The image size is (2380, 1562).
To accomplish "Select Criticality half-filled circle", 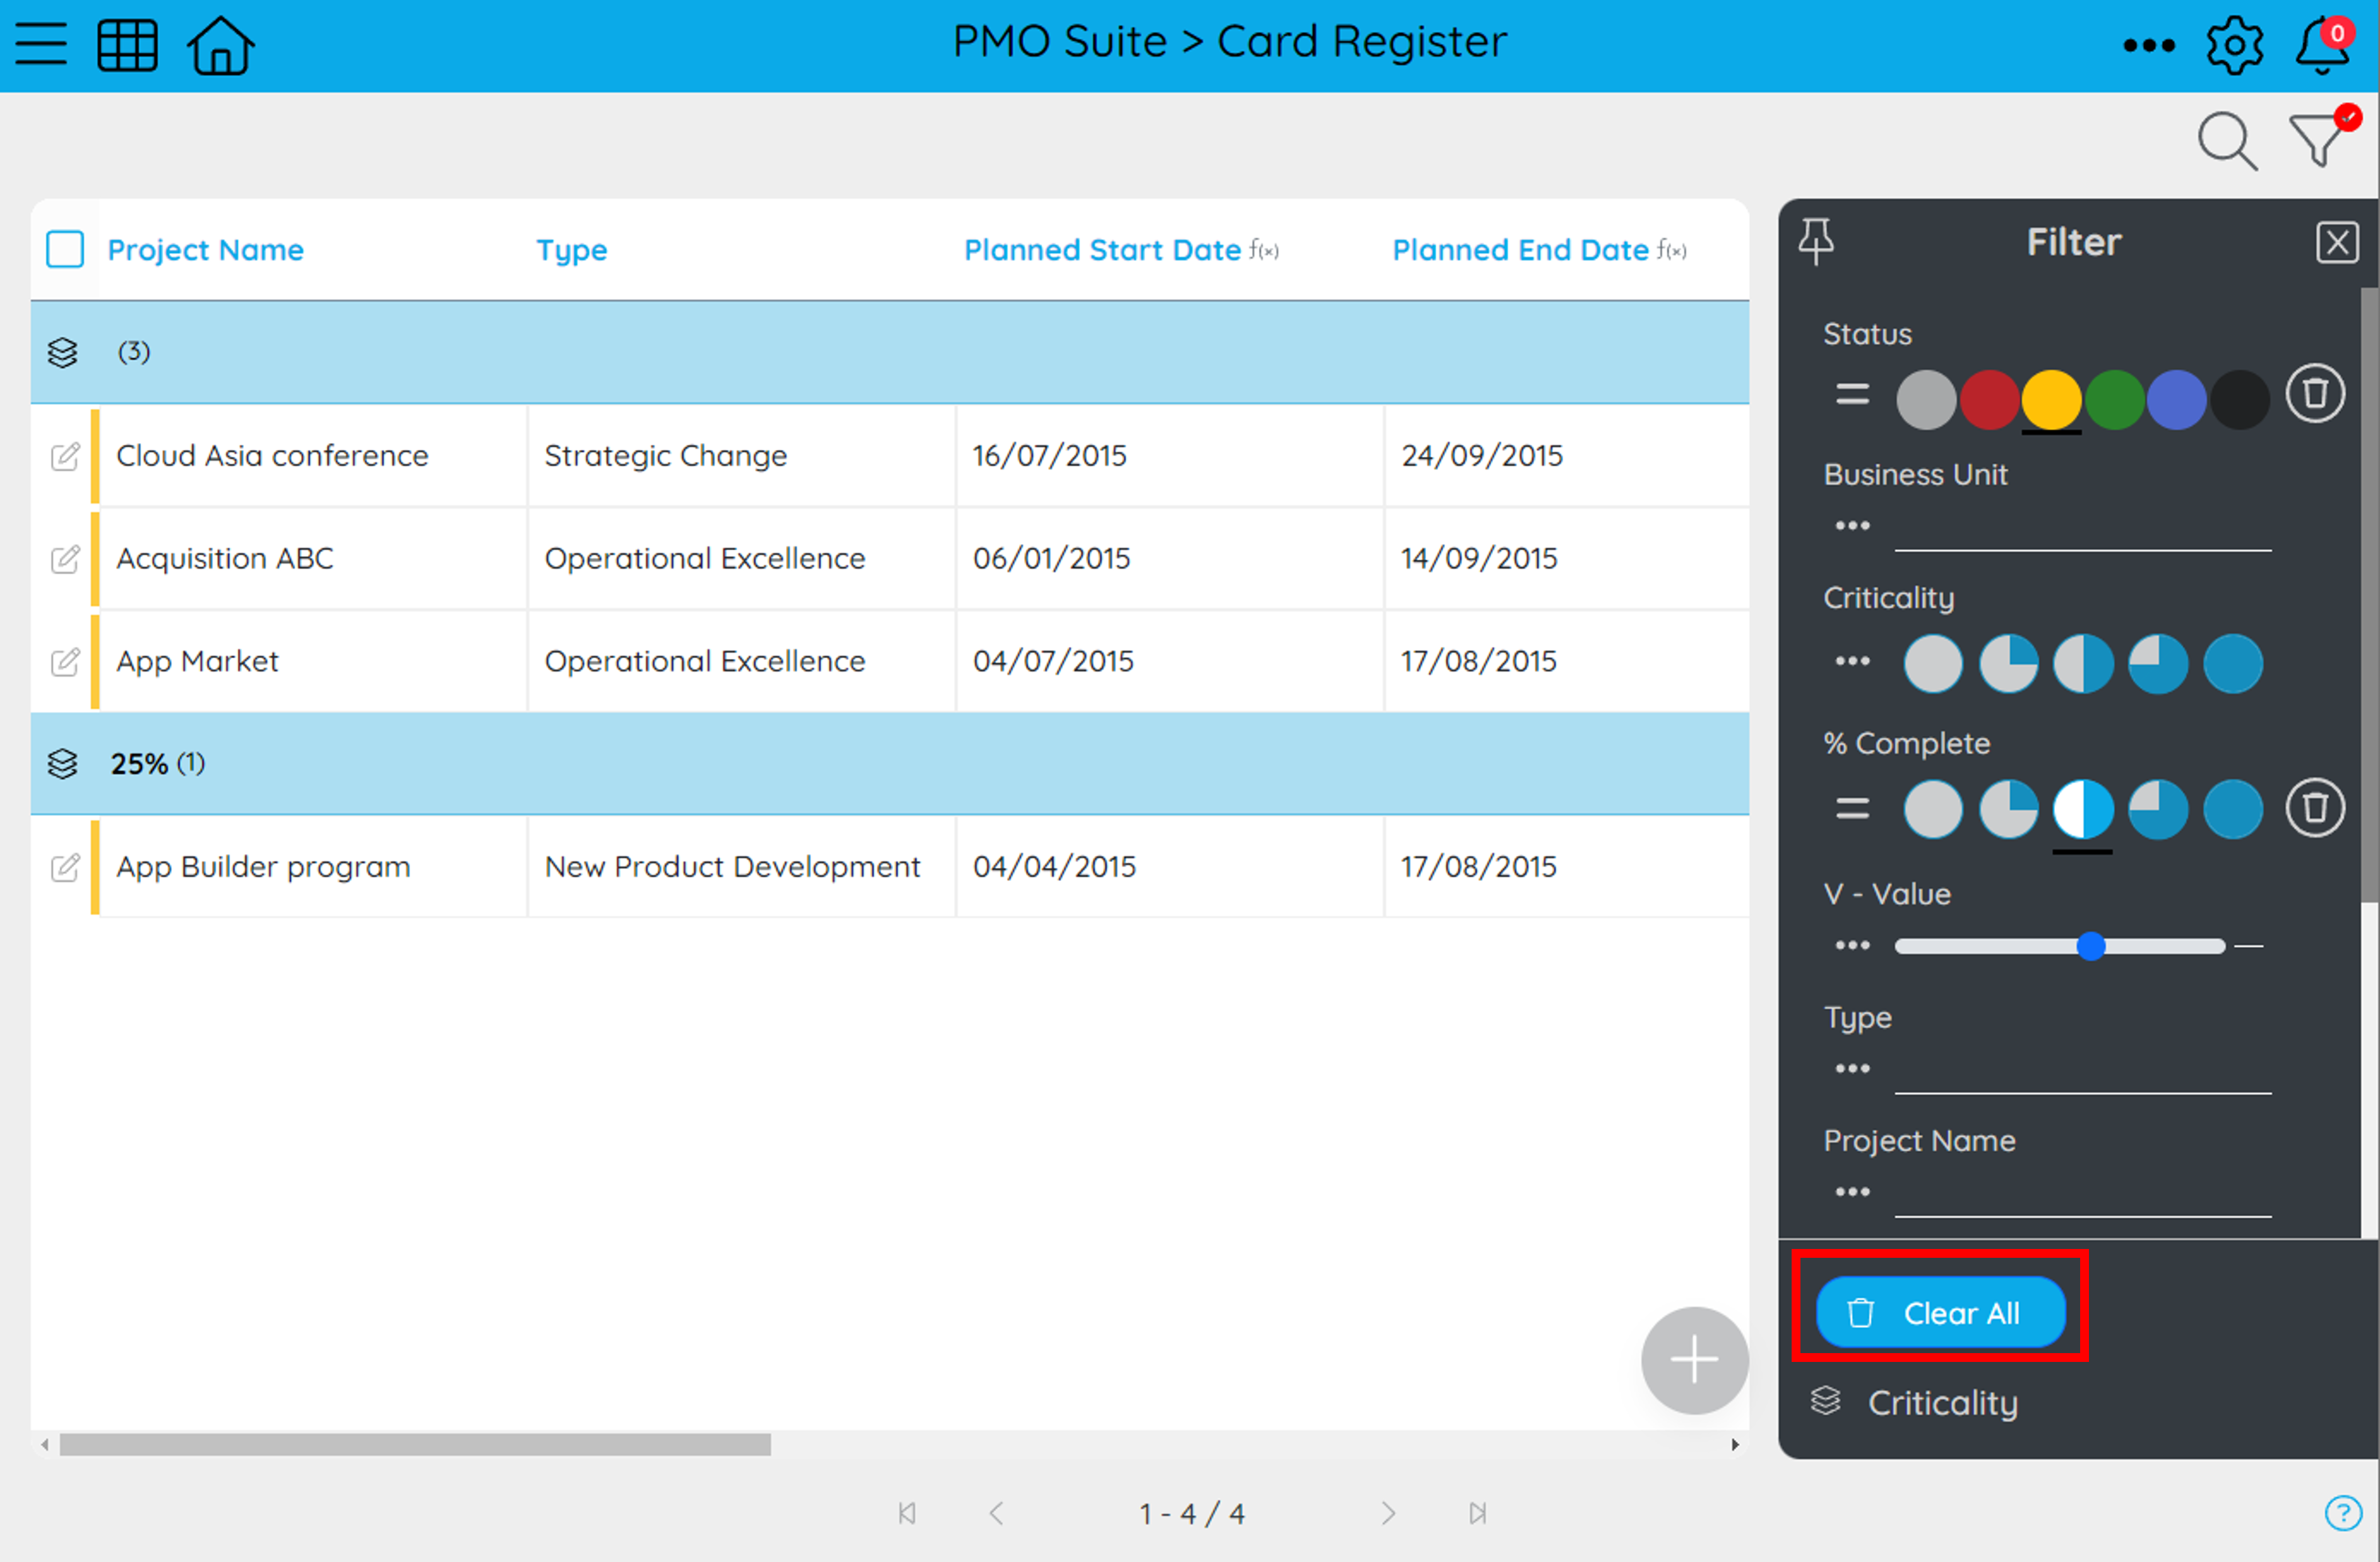I will (2083, 664).
